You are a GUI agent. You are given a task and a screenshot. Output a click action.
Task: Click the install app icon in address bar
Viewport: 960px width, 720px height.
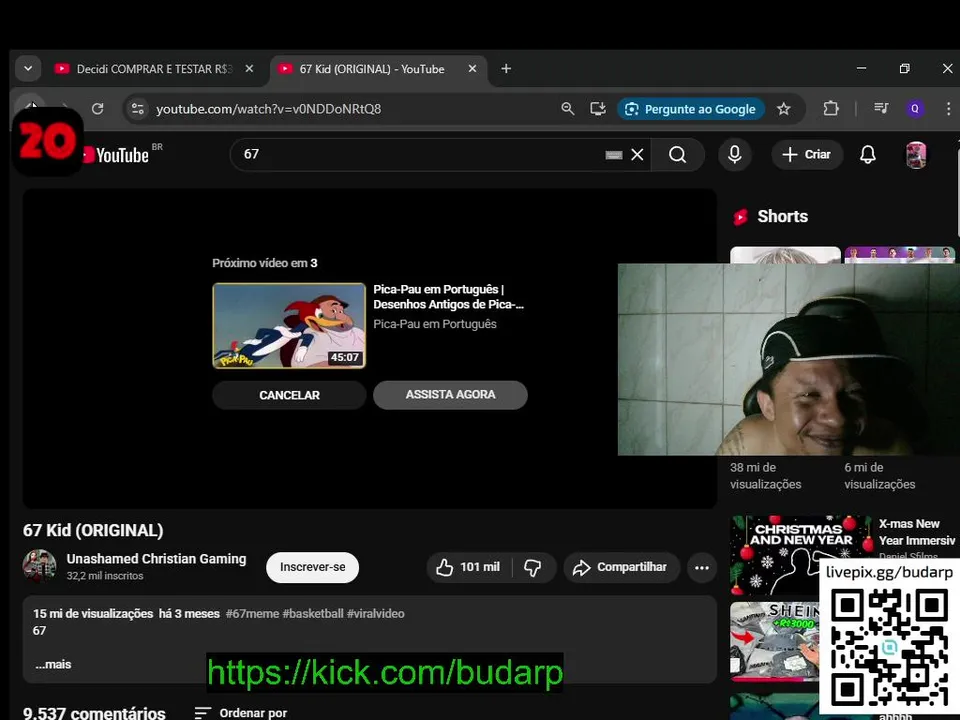tap(598, 109)
